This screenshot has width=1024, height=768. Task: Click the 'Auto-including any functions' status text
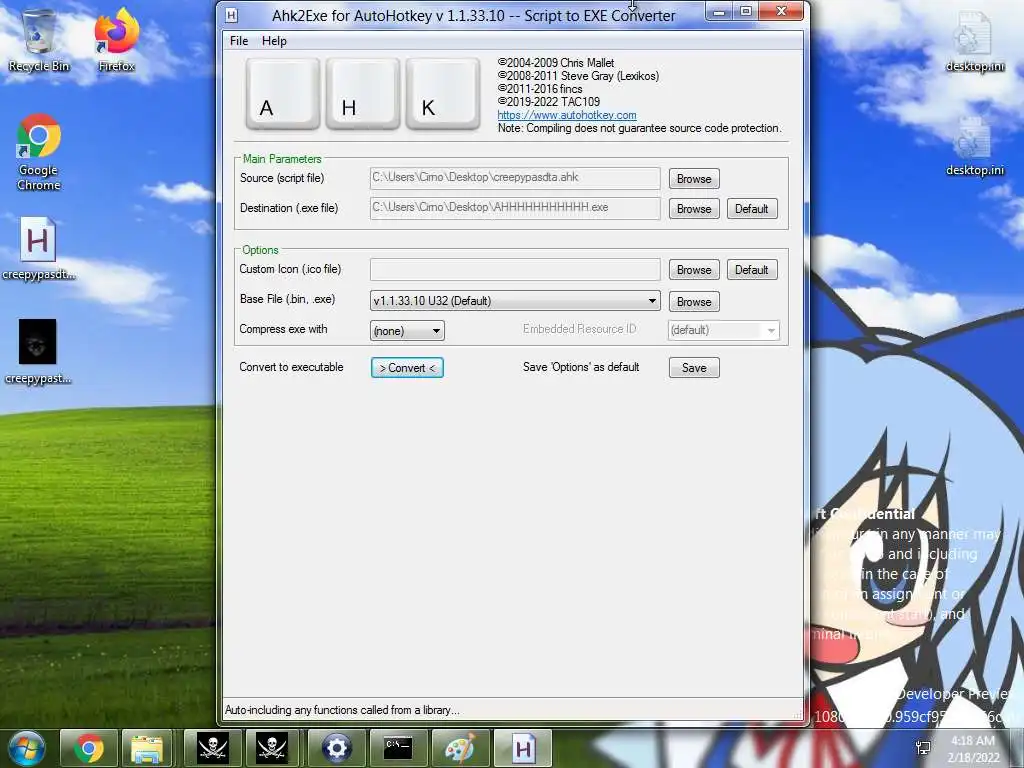[x=342, y=710]
